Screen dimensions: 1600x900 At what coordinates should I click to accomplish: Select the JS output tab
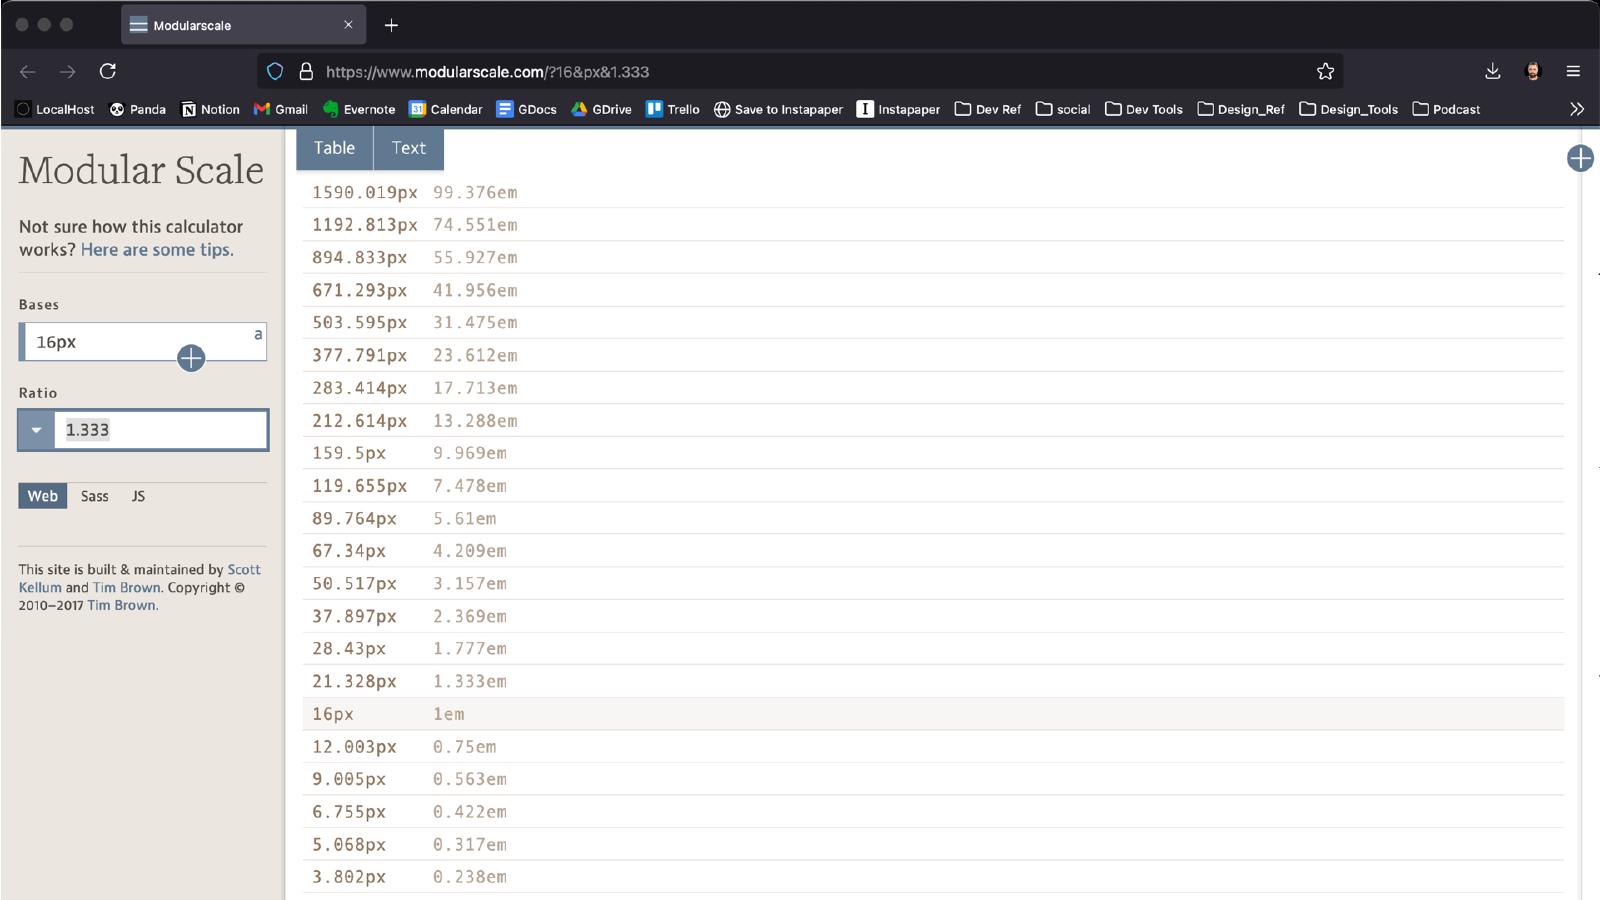(x=138, y=496)
